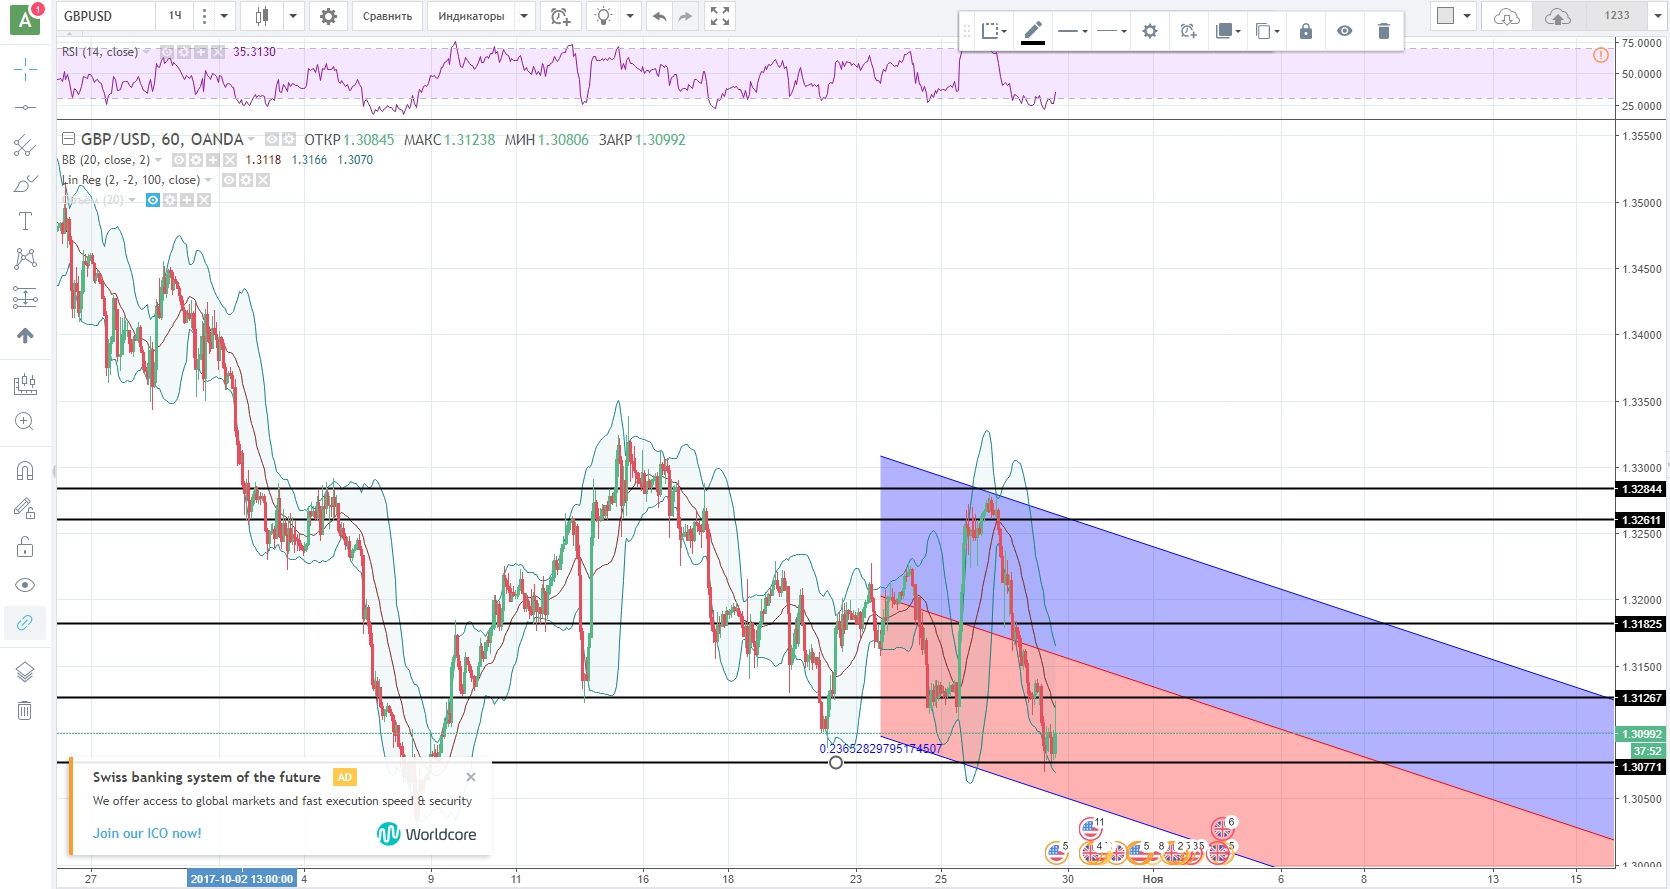1670x889 pixels.
Task: Follow the Join our ICO now link
Action: (147, 833)
